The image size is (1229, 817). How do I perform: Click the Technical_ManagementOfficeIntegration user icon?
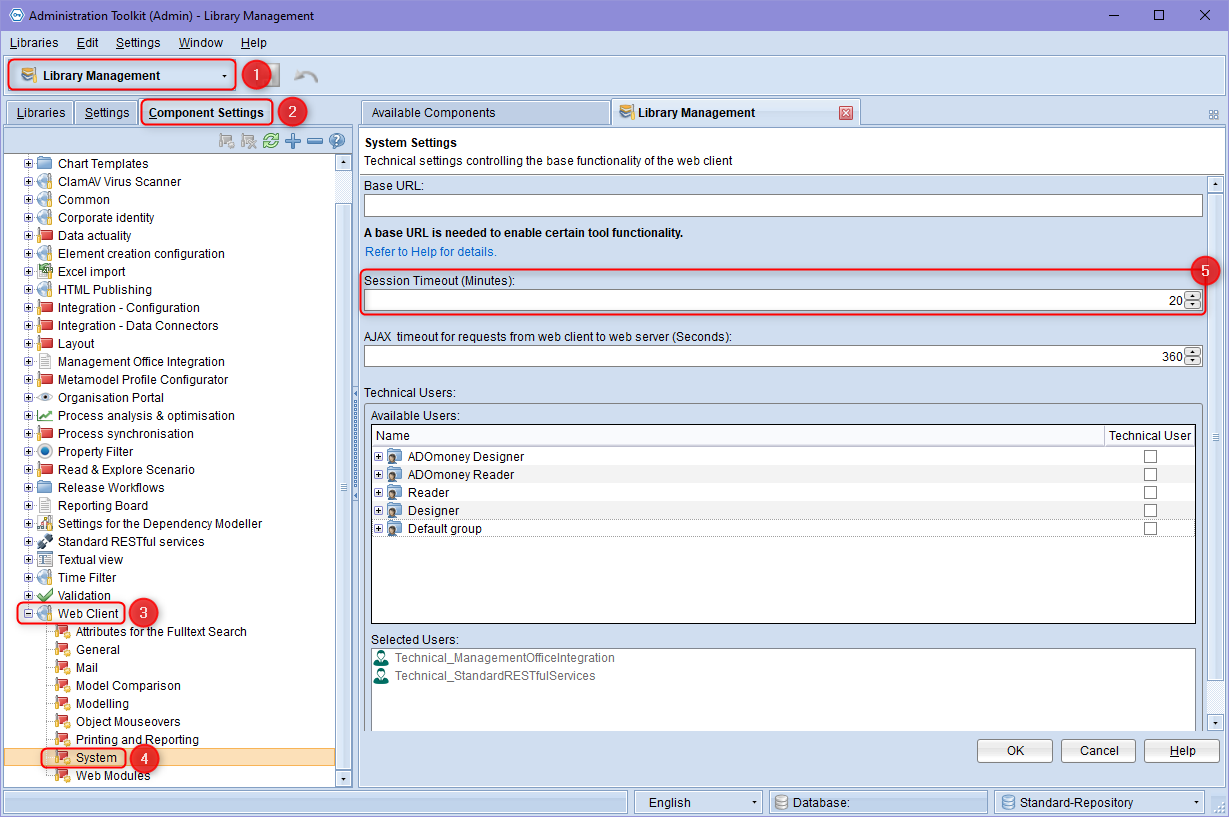(381, 658)
